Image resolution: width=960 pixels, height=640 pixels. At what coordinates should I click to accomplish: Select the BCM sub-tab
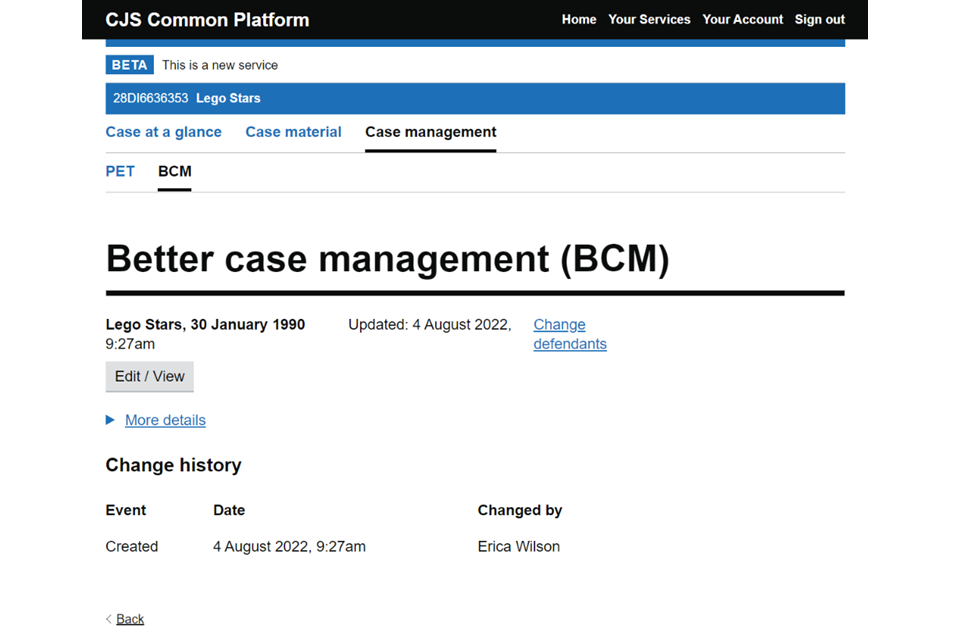(x=174, y=171)
